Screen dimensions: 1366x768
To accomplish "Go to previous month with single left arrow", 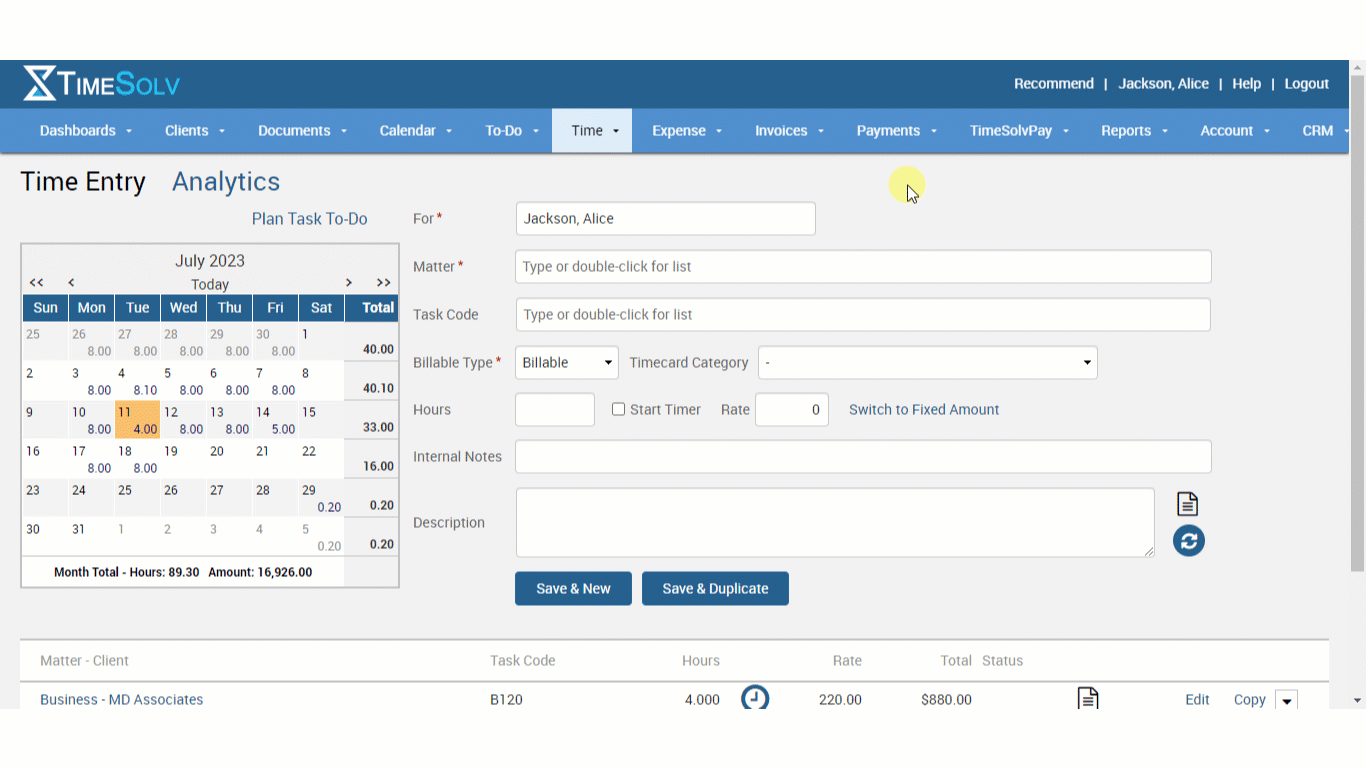I will click(71, 283).
